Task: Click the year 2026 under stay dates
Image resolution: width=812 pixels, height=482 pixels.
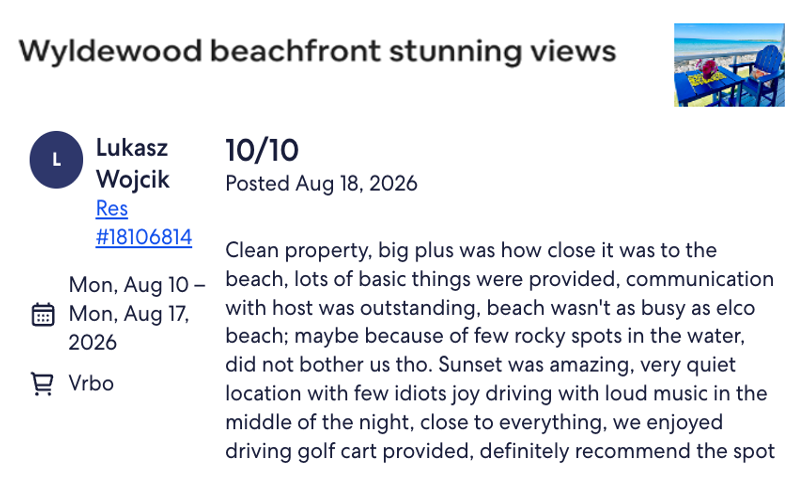Action: 93,343
